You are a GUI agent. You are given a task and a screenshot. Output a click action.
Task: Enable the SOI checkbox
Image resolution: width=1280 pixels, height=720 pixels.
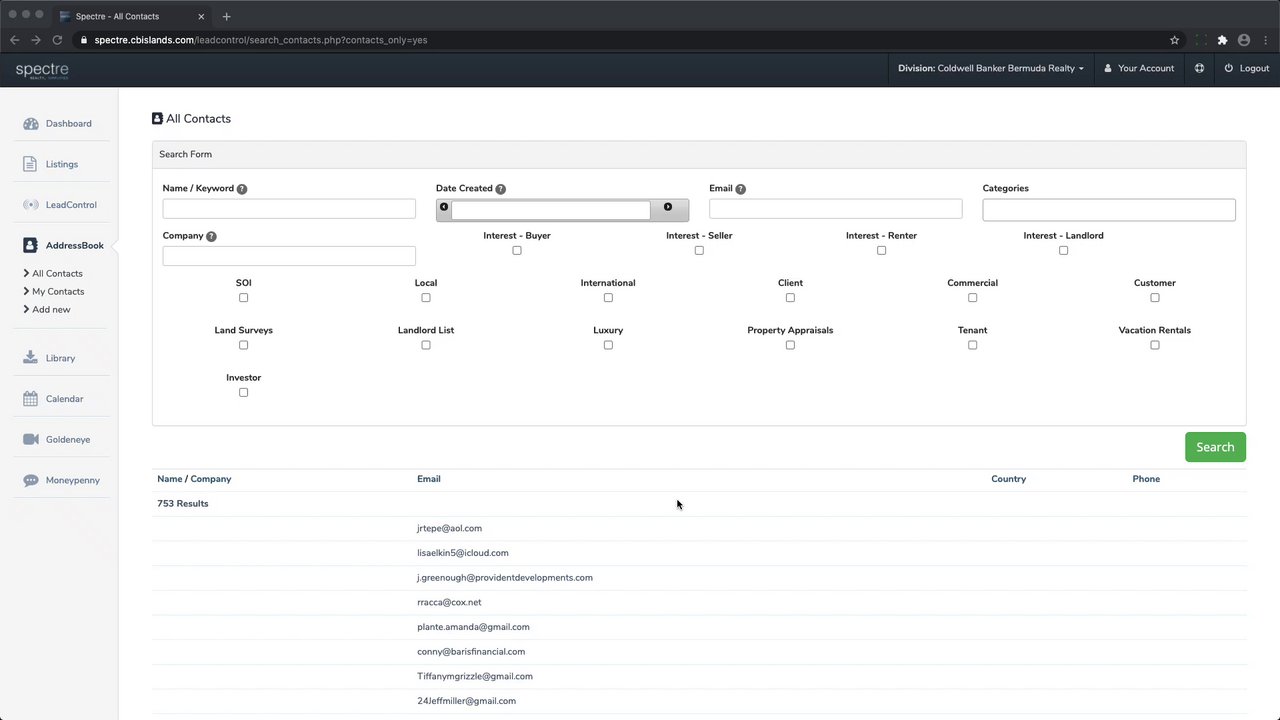click(243, 297)
